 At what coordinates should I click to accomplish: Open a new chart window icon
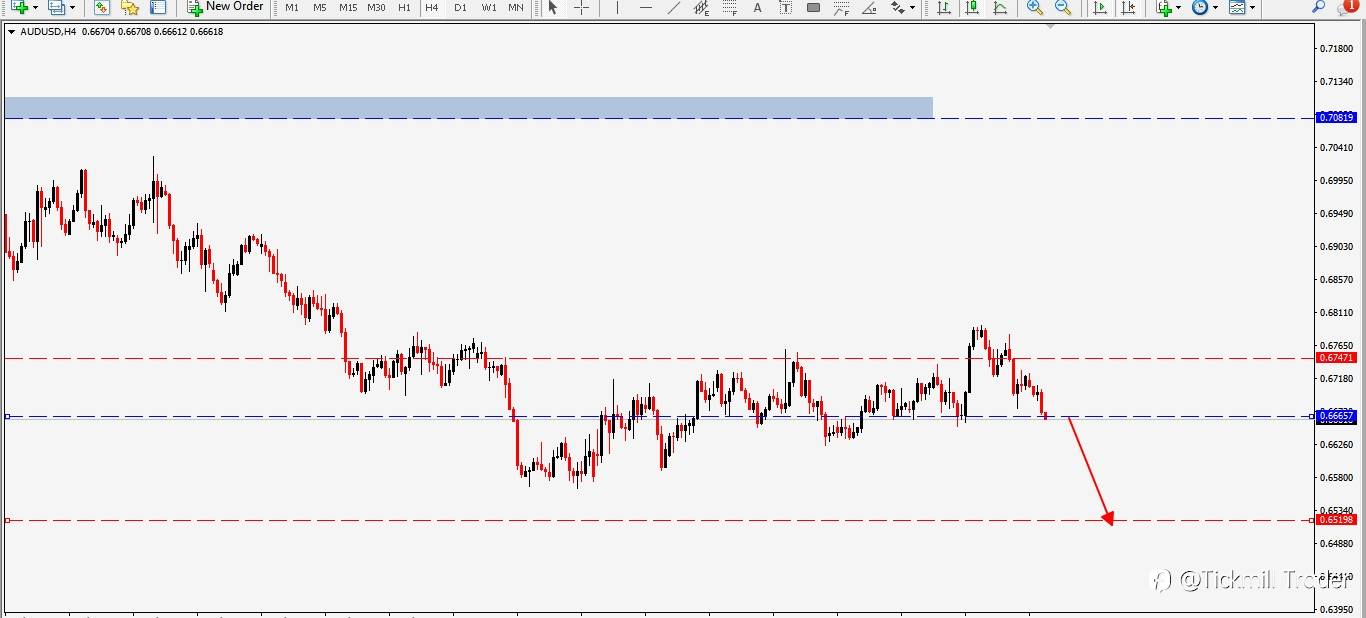(18, 7)
